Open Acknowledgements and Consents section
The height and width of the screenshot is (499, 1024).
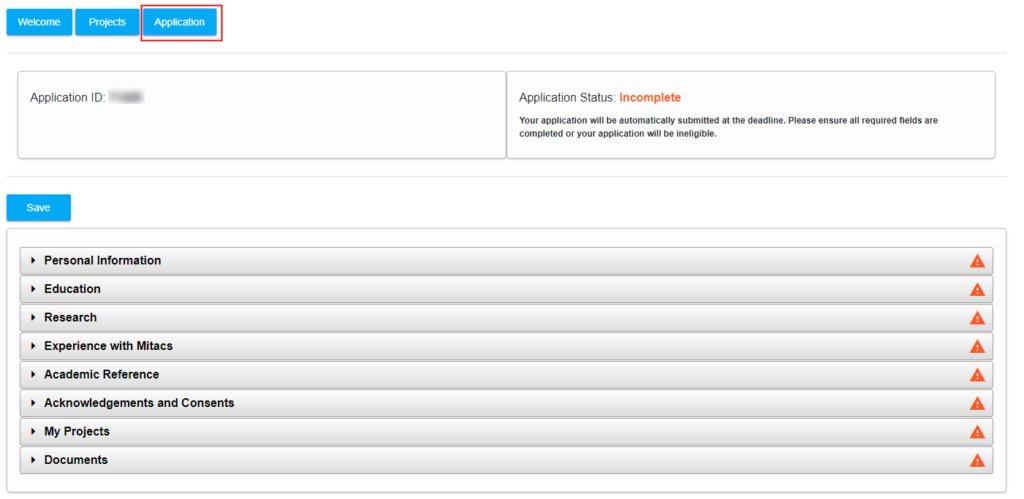[506, 403]
